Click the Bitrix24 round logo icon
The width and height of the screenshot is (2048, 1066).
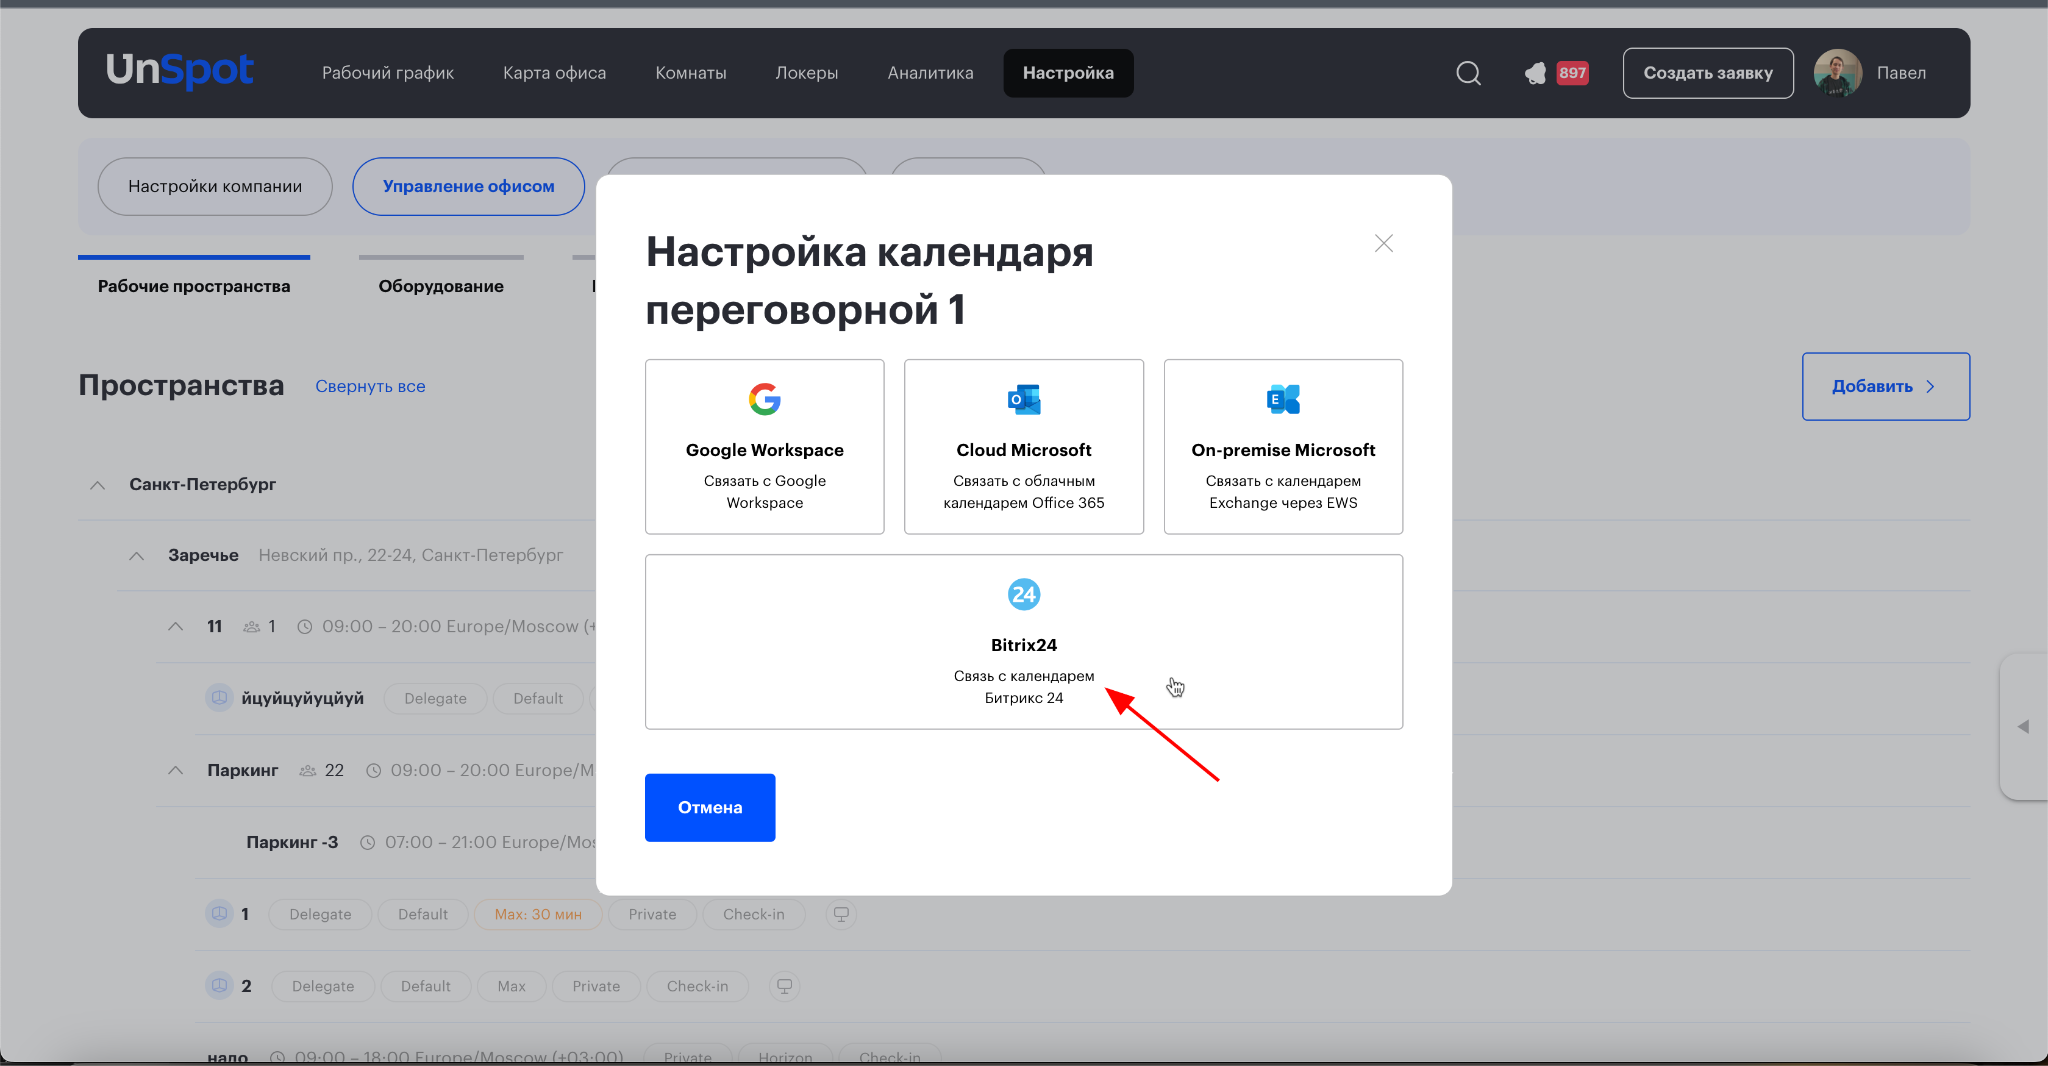tap(1024, 595)
